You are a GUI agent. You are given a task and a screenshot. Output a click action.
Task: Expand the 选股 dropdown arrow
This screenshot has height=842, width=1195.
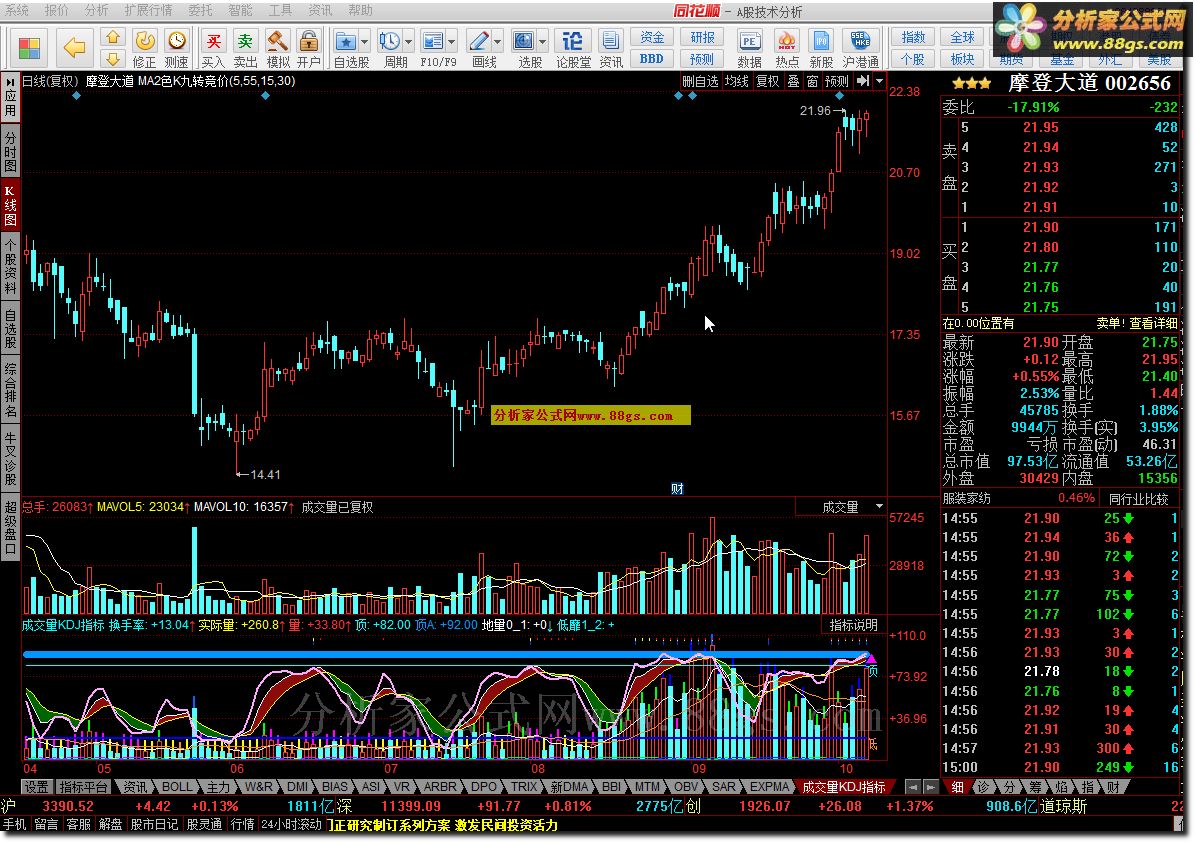pos(543,41)
